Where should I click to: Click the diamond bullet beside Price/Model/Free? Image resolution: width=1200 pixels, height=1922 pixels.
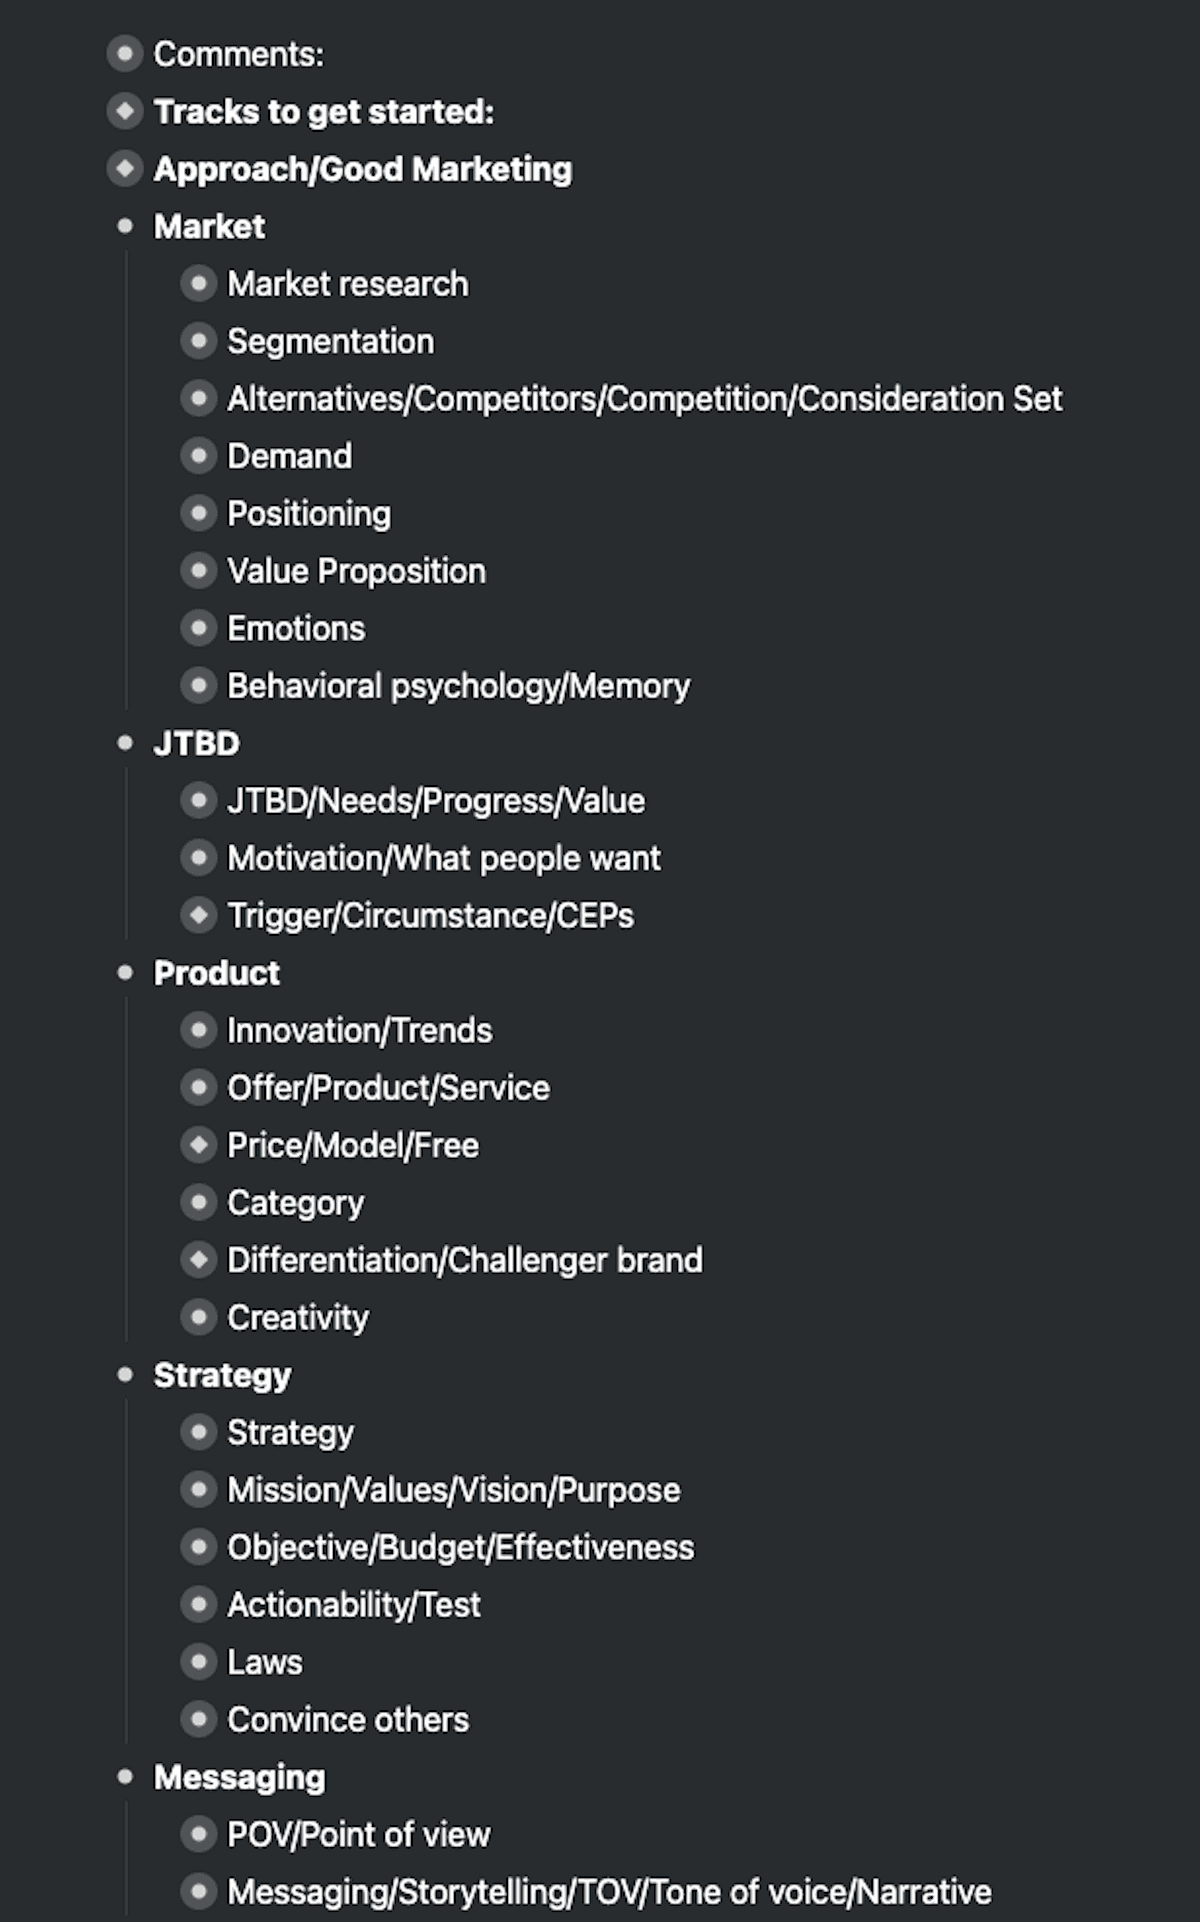tap(199, 1145)
